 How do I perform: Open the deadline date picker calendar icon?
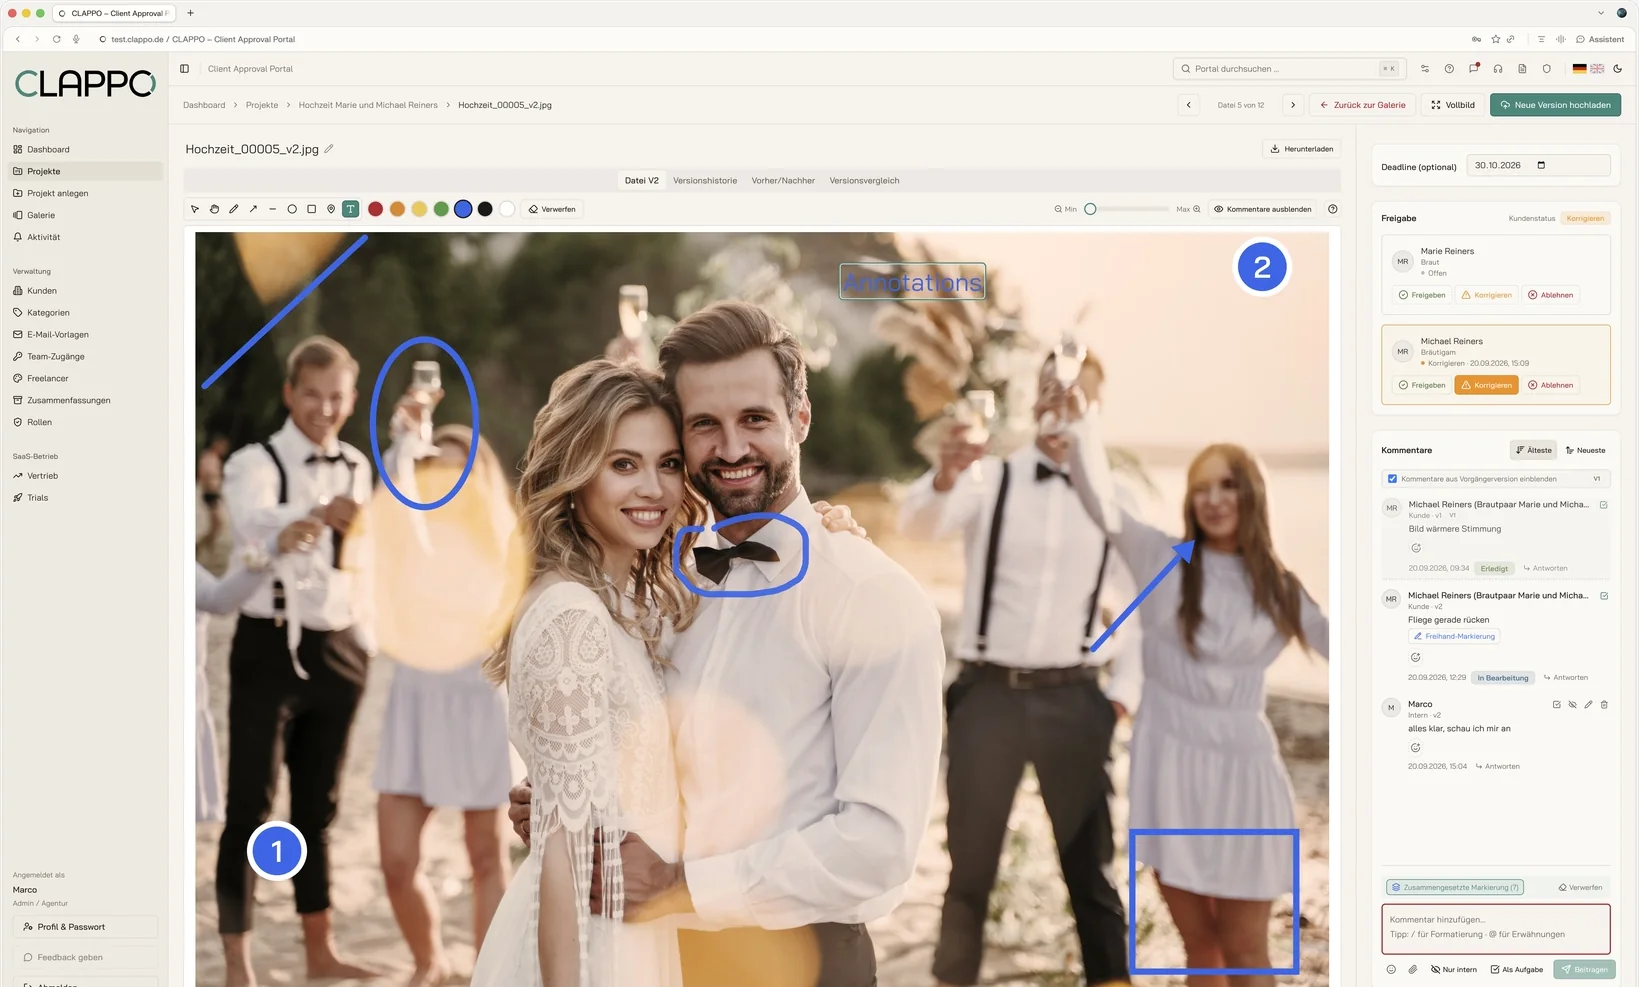pos(1541,165)
